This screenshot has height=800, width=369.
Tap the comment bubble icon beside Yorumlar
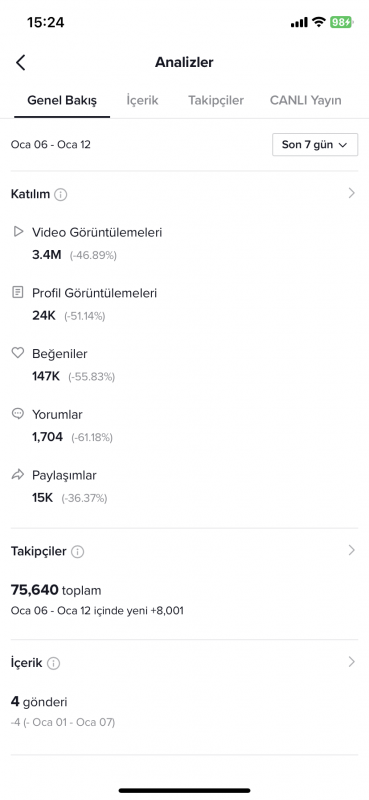pos(18,414)
